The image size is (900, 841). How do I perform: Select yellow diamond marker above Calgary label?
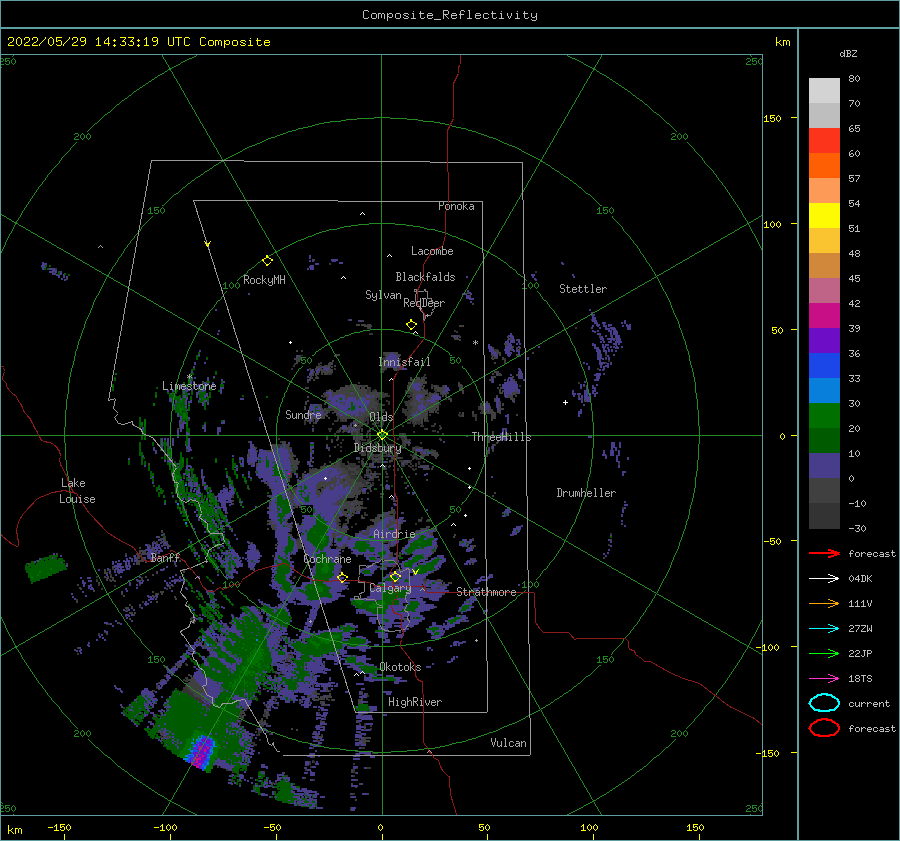395,576
